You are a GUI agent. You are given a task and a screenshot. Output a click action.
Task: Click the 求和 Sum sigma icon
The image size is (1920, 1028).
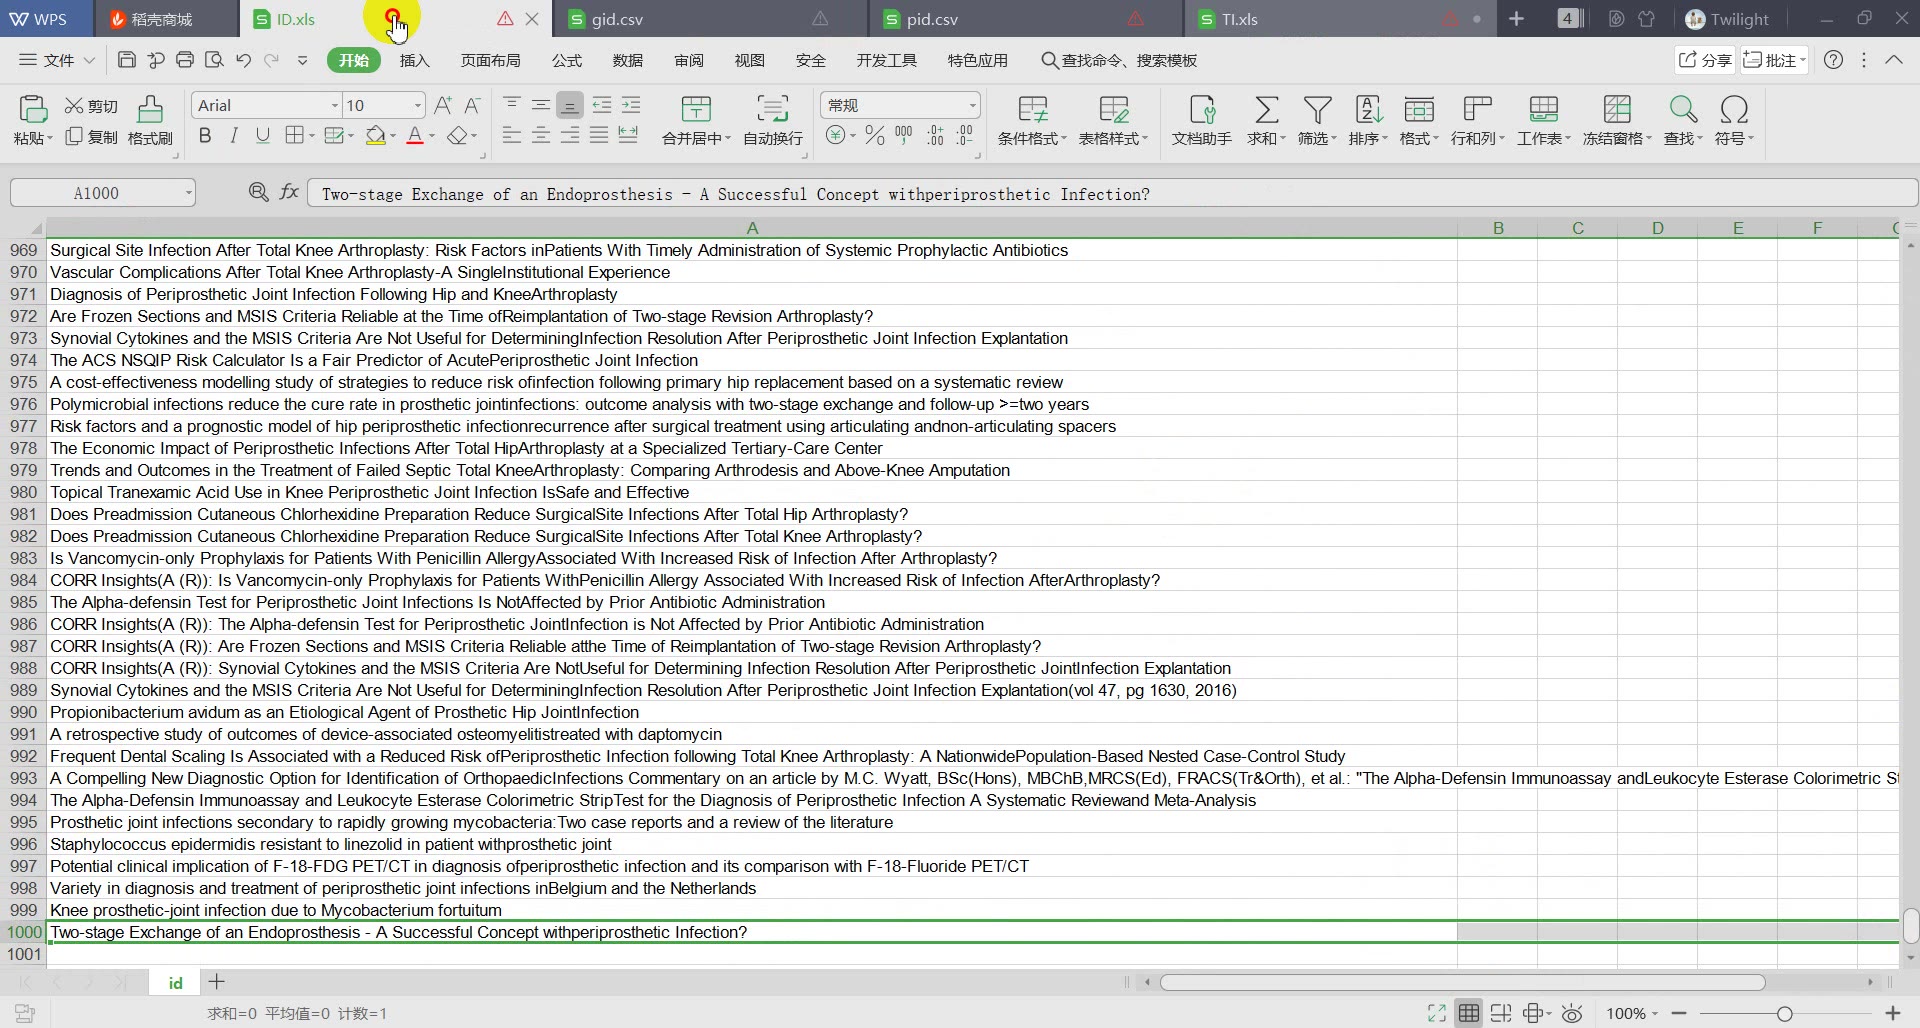click(x=1266, y=109)
